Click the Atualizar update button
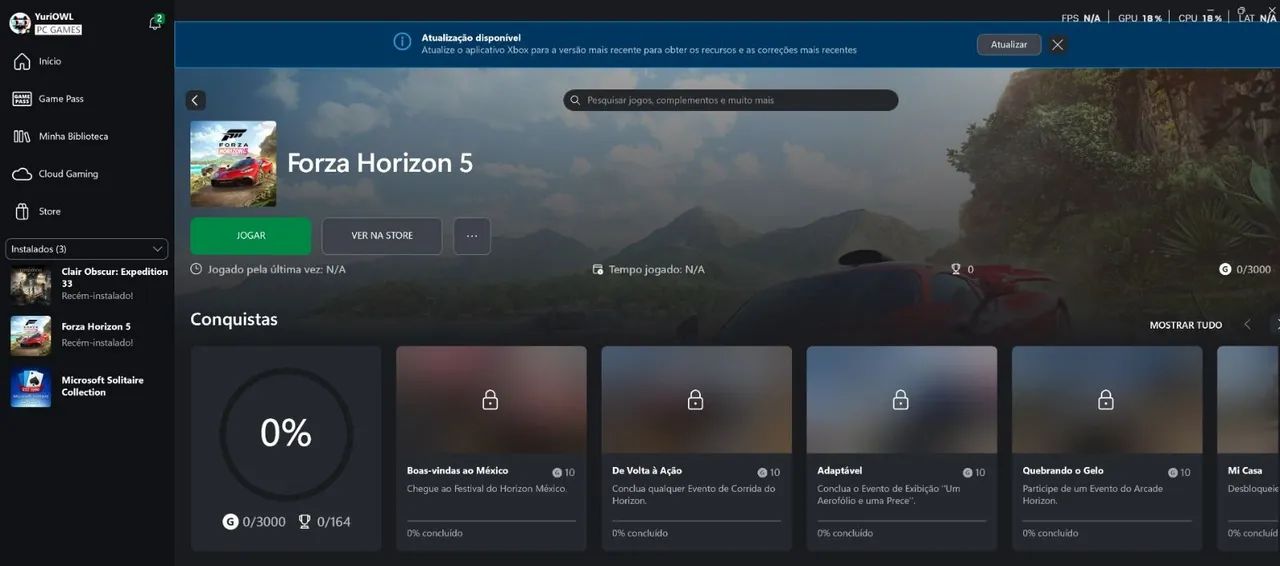Screen dimensions: 1280x566 [x=1009, y=44]
